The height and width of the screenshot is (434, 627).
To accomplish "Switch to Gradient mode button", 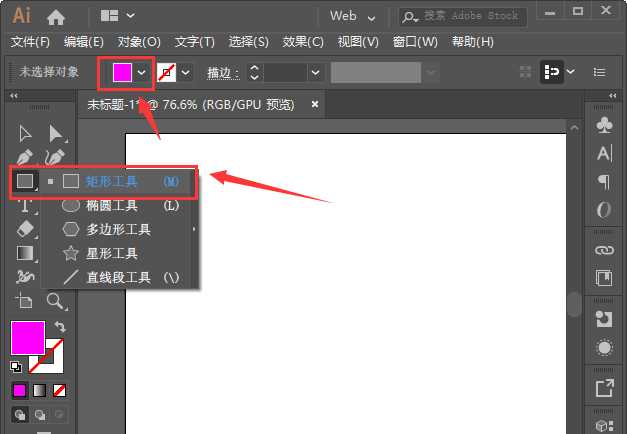I will (39, 390).
